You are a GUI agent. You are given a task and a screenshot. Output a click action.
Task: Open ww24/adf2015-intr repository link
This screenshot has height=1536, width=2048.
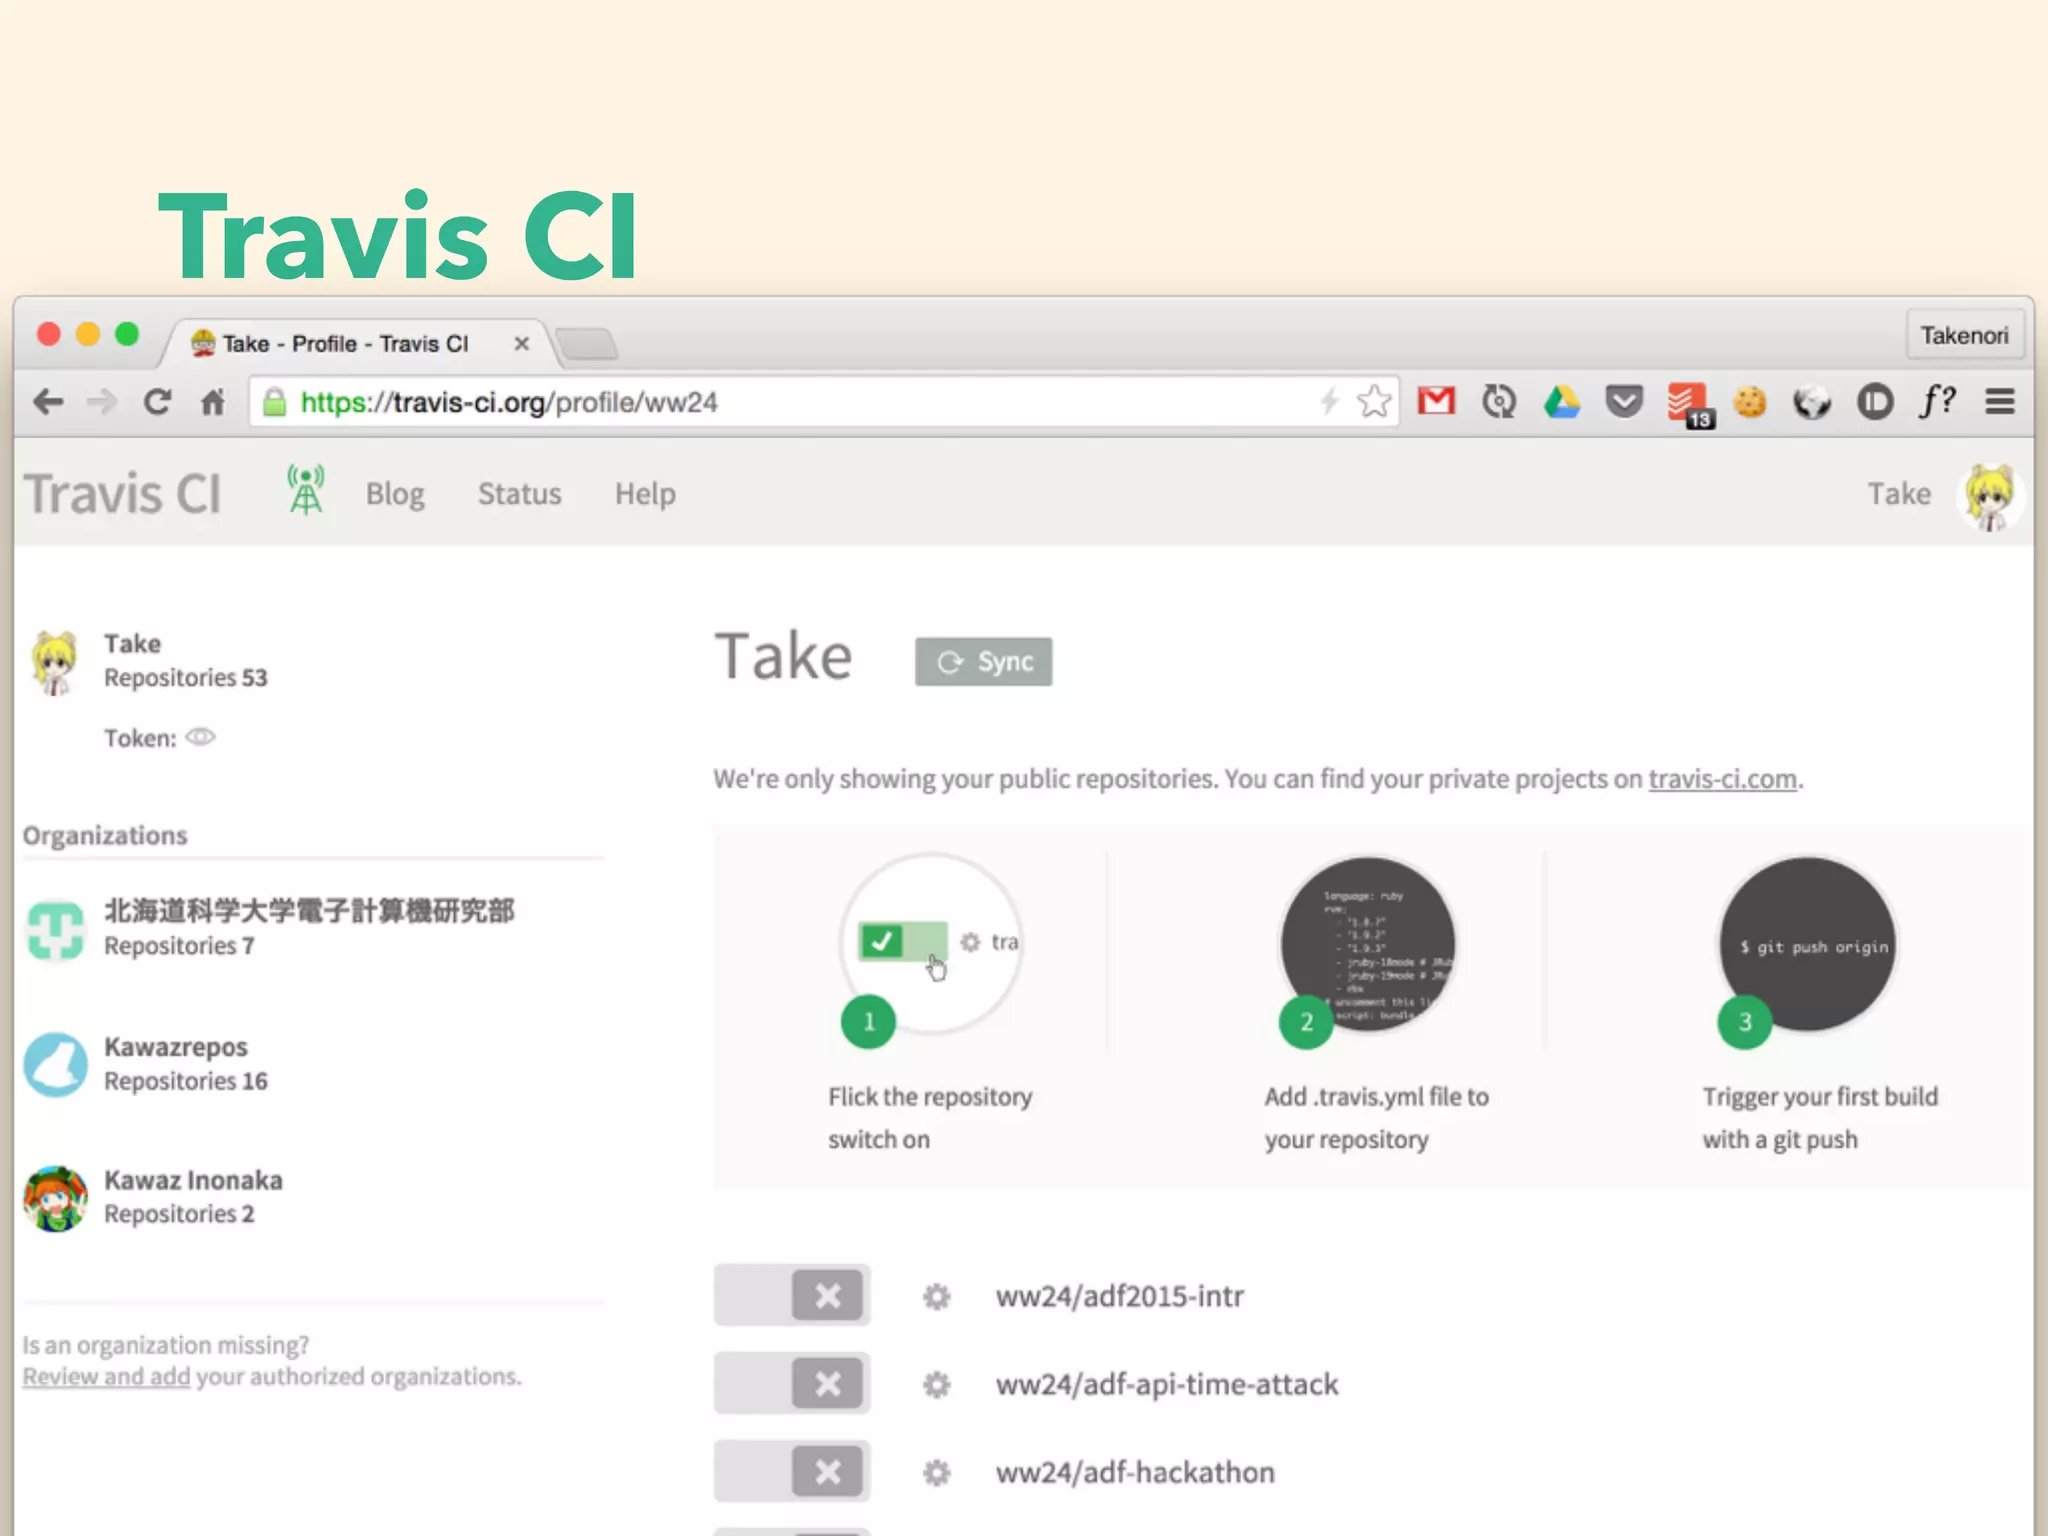1119,1297
